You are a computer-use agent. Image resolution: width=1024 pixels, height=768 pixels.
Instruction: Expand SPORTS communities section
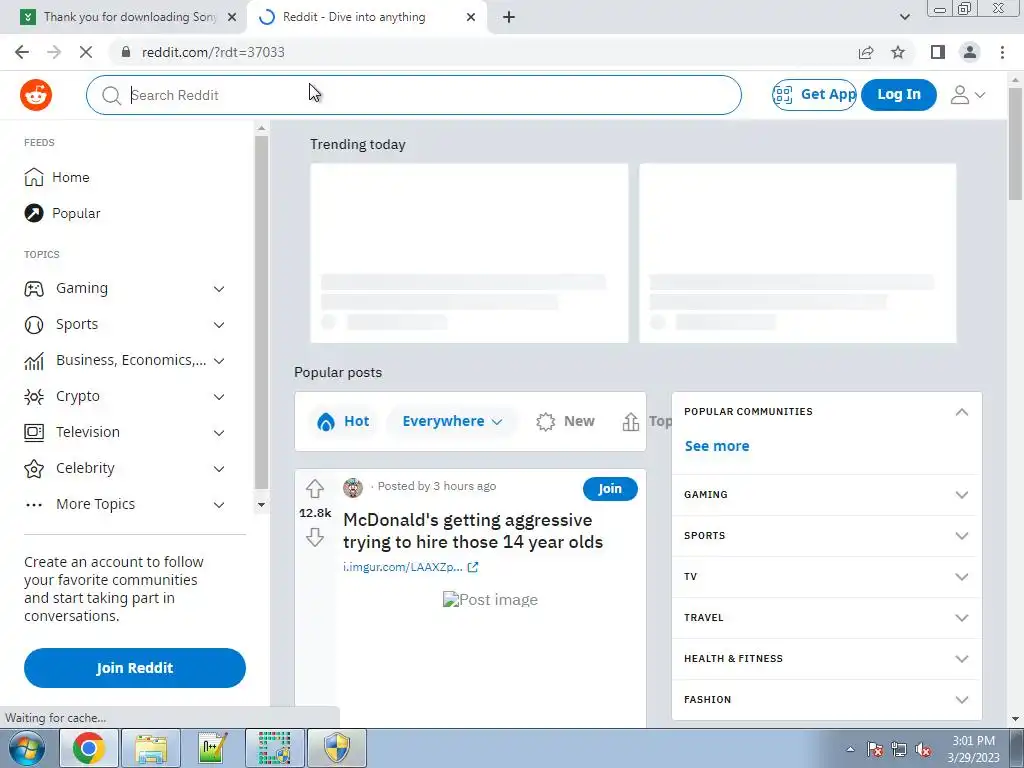click(x=961, y=536)
